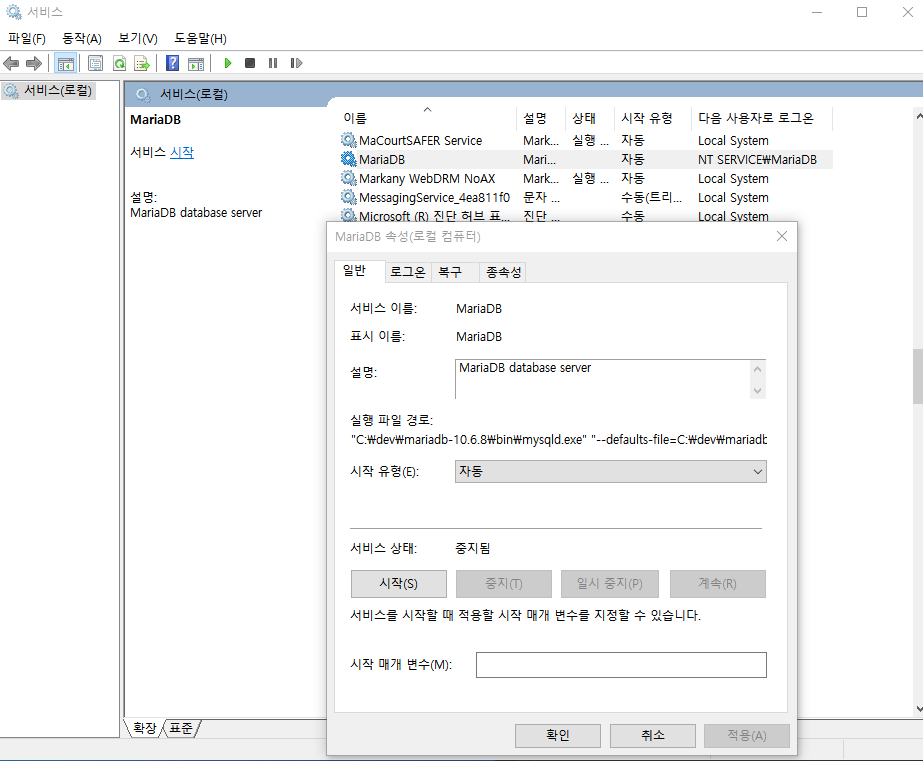Stop the service with square icon

(250, 63)
